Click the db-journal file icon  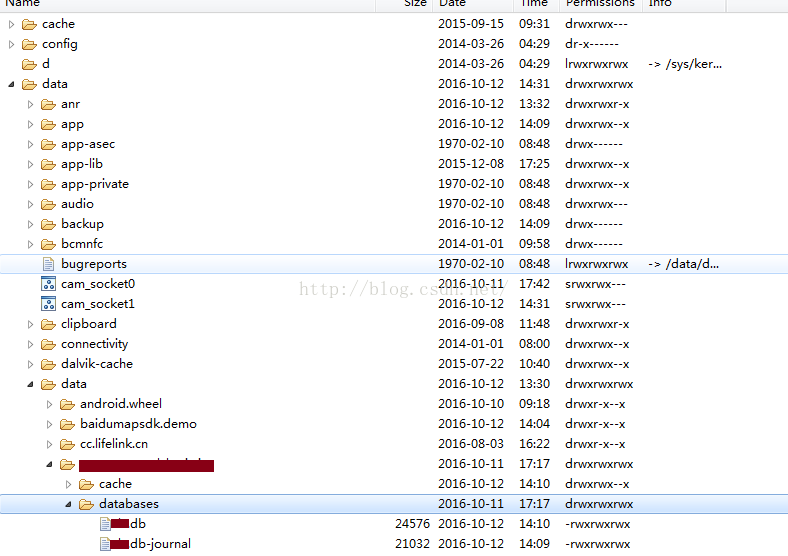pyautogui.click(x=105, y=544)
